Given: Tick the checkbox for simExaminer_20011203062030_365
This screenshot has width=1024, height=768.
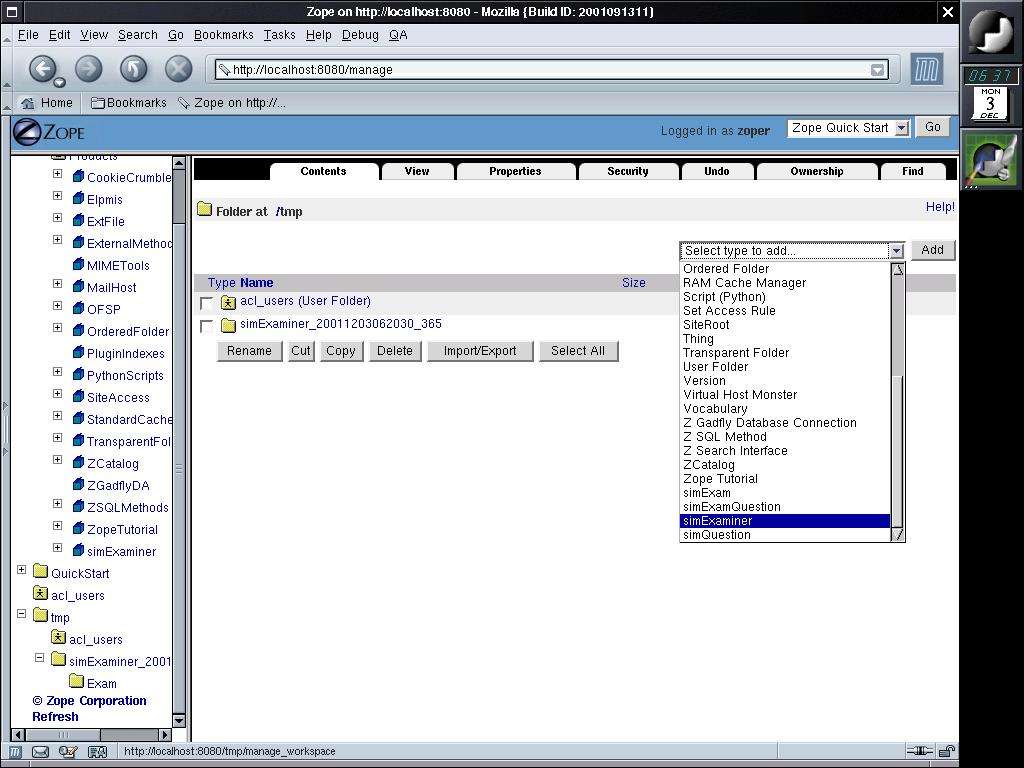Looking at the screenshot, I should click(x=206, y=326).
